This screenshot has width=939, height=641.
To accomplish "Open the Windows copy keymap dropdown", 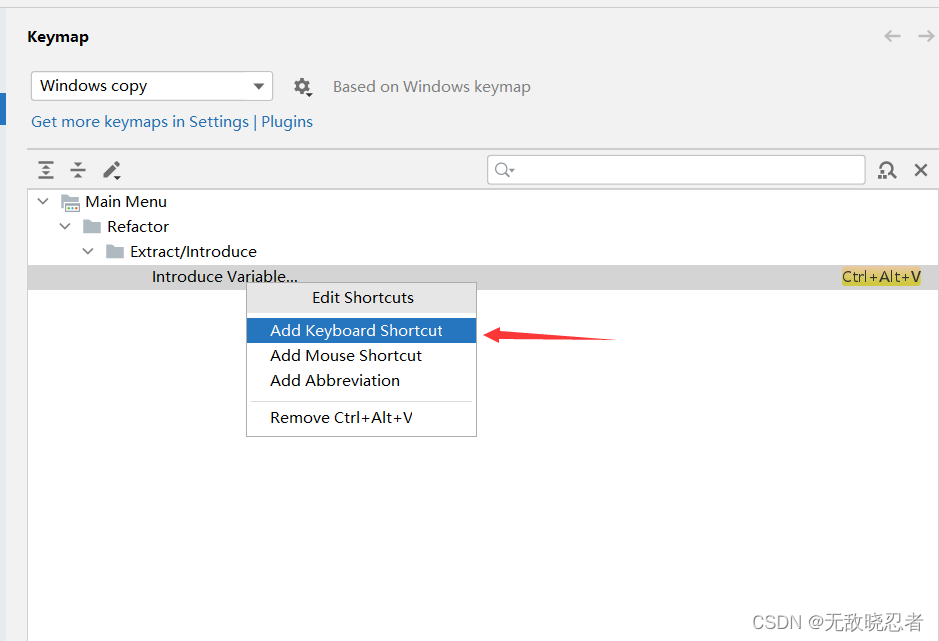I will pyautogui.click(x=152, y=86).
